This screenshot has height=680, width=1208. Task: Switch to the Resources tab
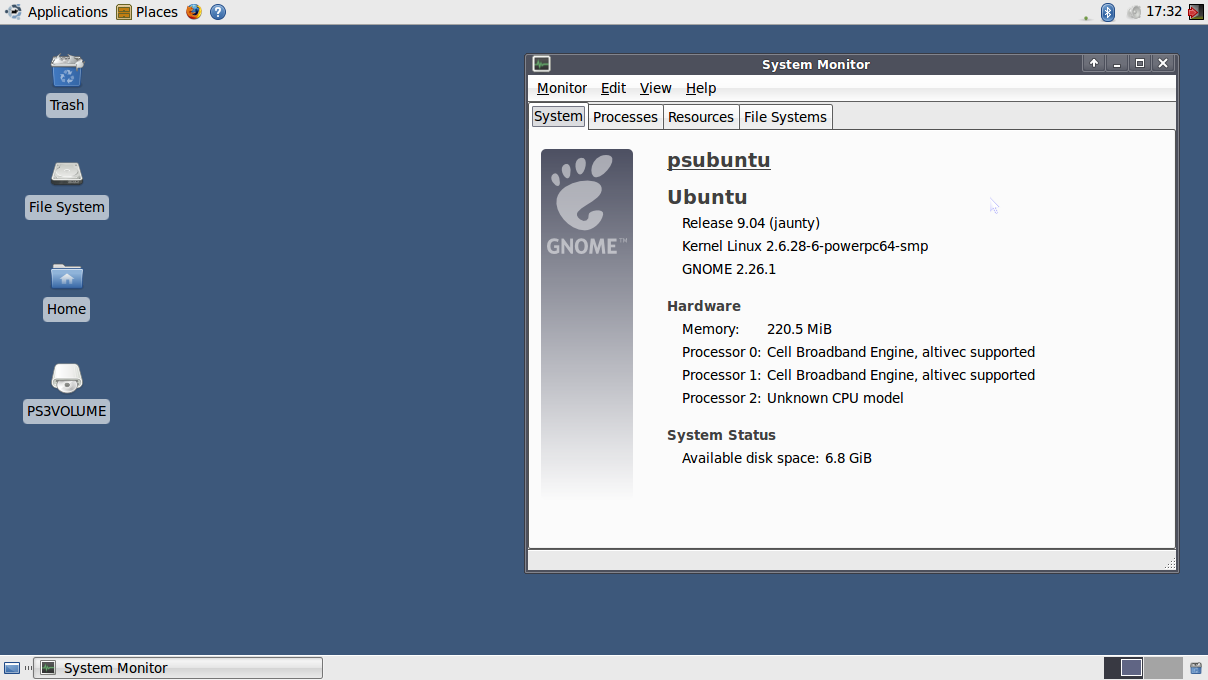click(x=701, y=117)
